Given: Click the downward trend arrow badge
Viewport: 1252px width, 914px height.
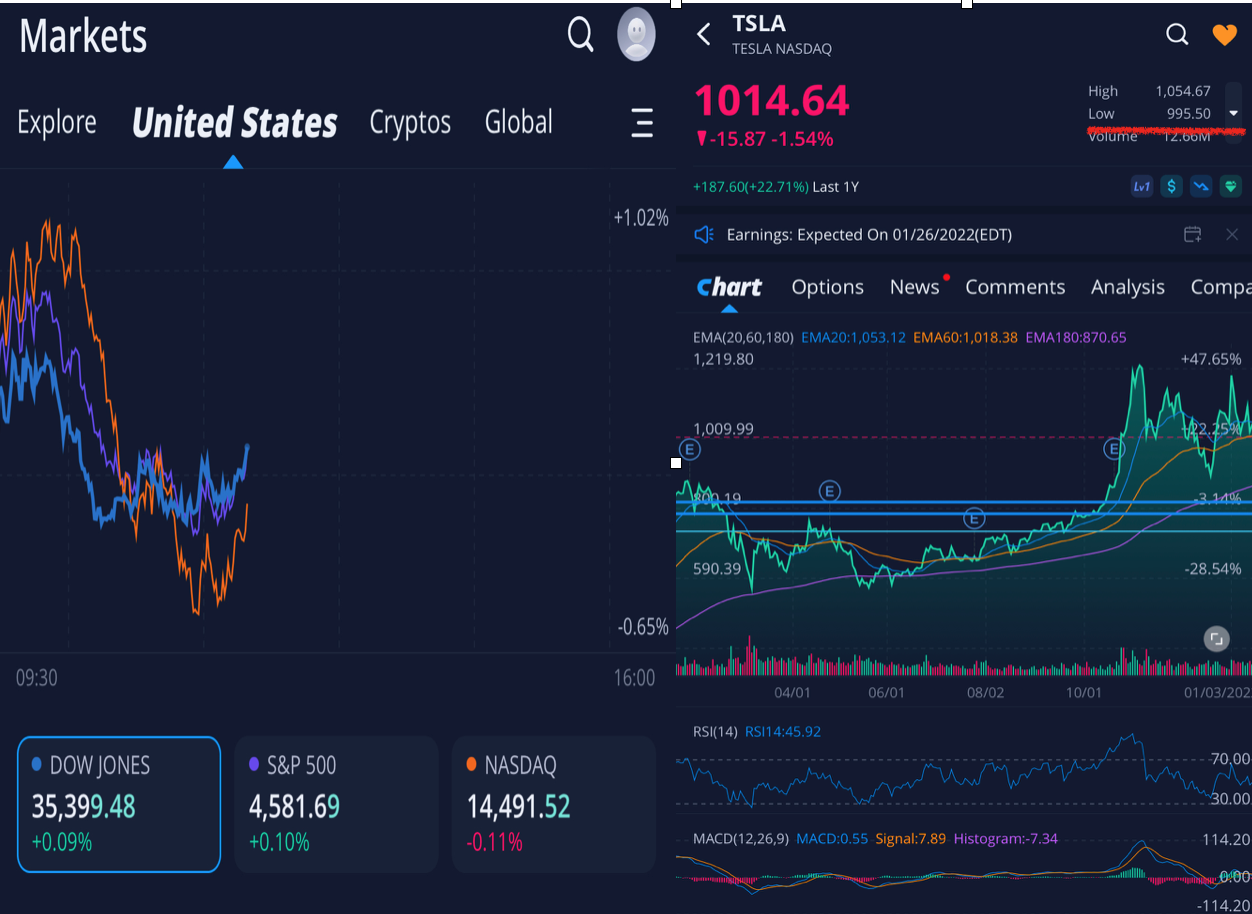Looking at the screenshot, I should pyautogui.click(x=1201, y=186).
